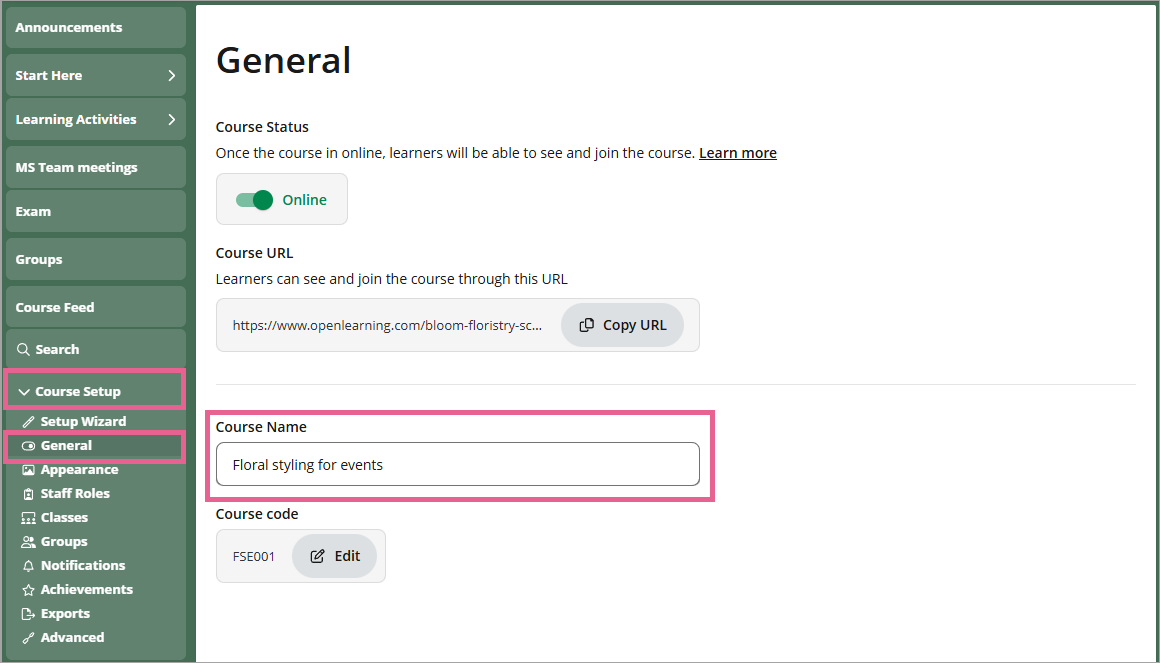The height and width of the screenshot is (663, 1160).
Task: Expand the Start Here chevron
Action: click(x=171, y=76)
